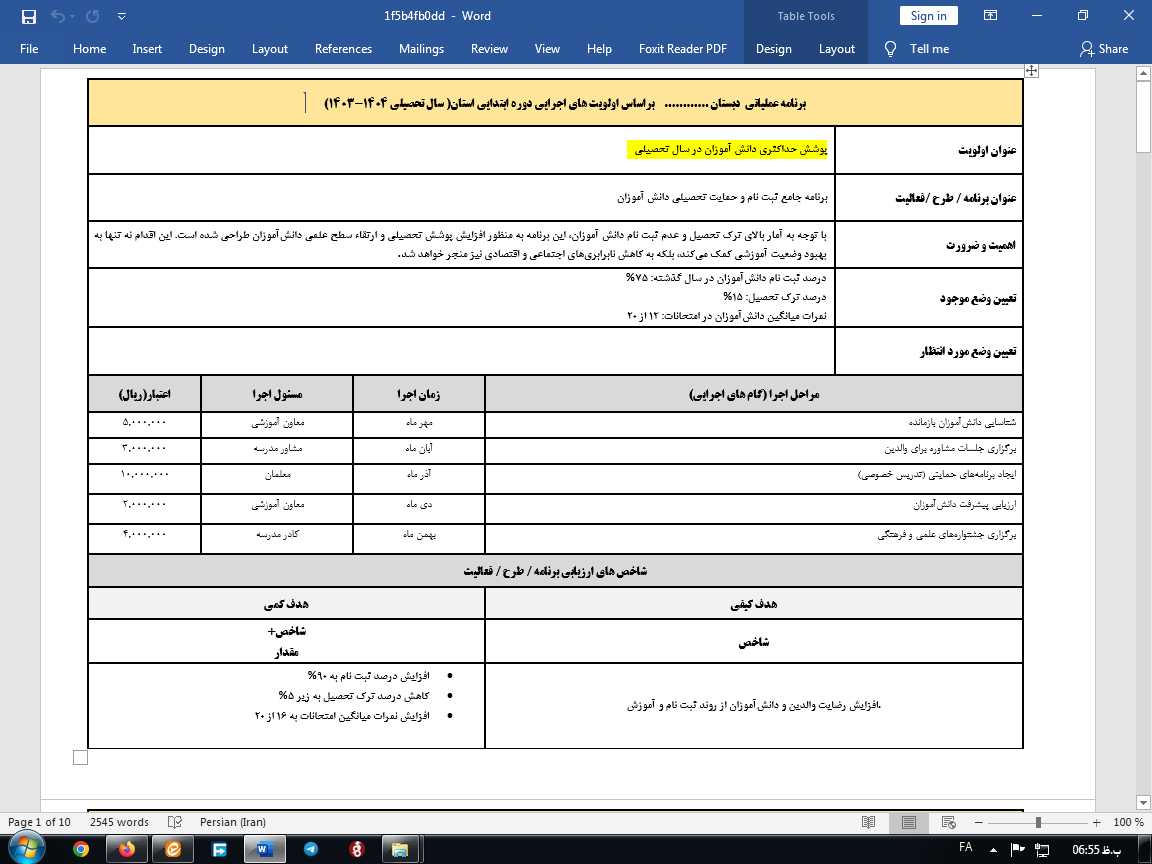Switch to the View tab
This screenshot has width=1152, height=864.
[547, 48]
